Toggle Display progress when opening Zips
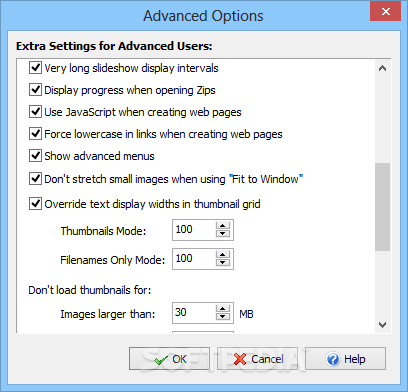Viewport: 408px width, 392px height. 35,90
